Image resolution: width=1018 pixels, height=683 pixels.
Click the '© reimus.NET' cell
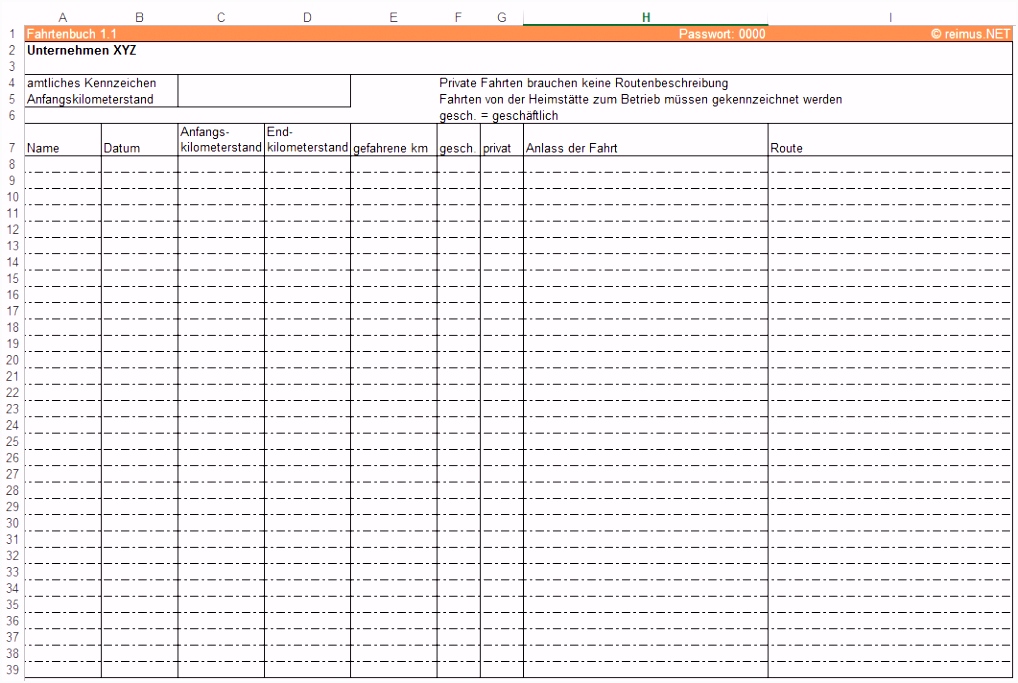(970, 34)
